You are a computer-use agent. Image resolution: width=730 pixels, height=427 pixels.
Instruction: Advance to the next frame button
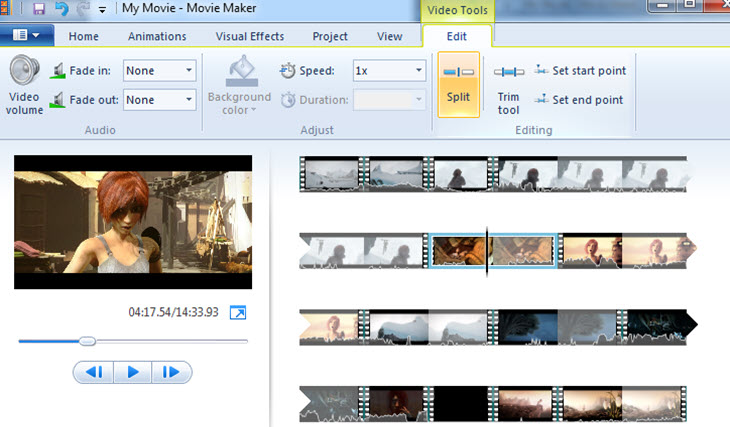(x=171, y=372)
